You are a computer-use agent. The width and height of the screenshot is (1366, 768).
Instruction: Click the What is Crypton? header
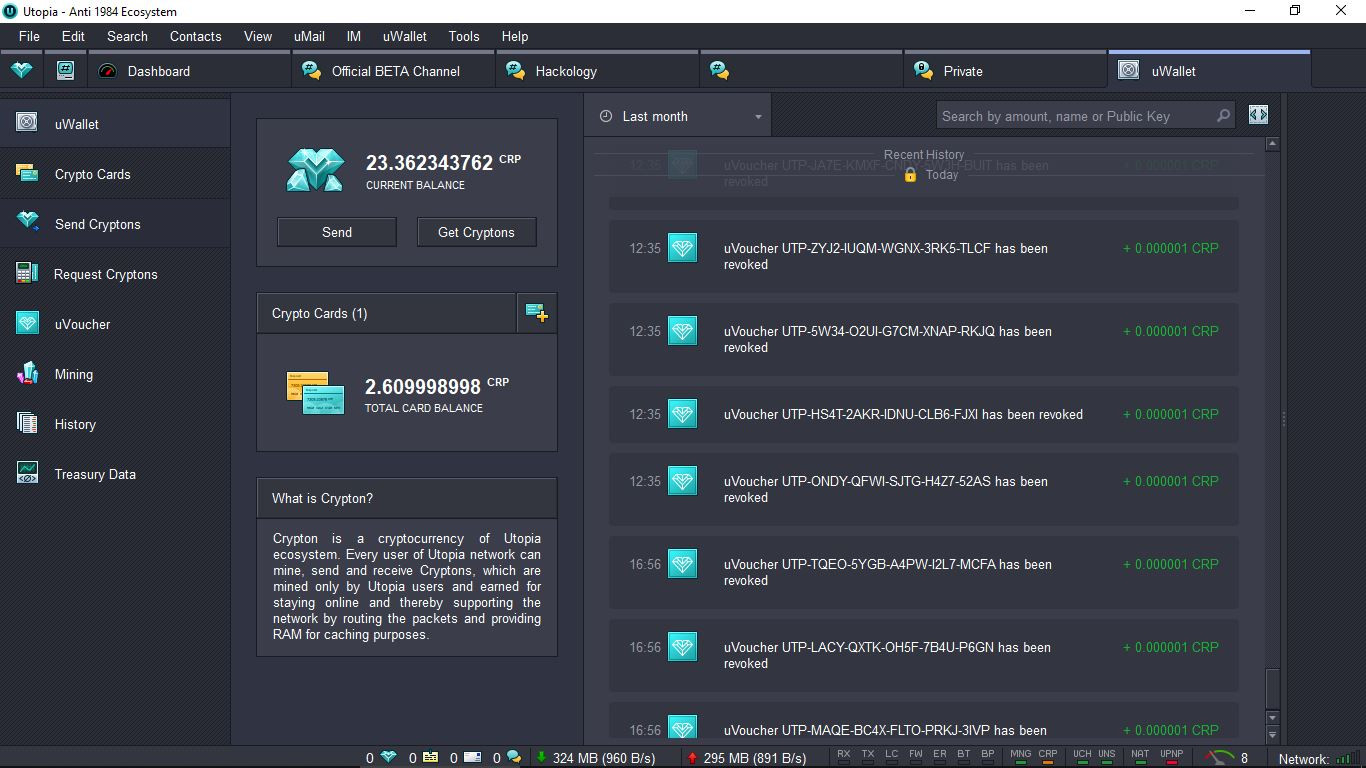(407, 498)
